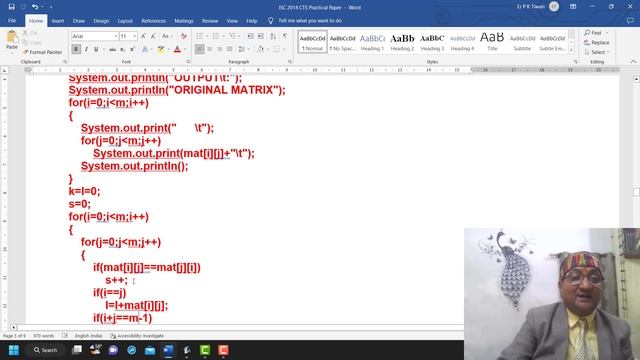Toggle Superscript formatting

point(132,49)
